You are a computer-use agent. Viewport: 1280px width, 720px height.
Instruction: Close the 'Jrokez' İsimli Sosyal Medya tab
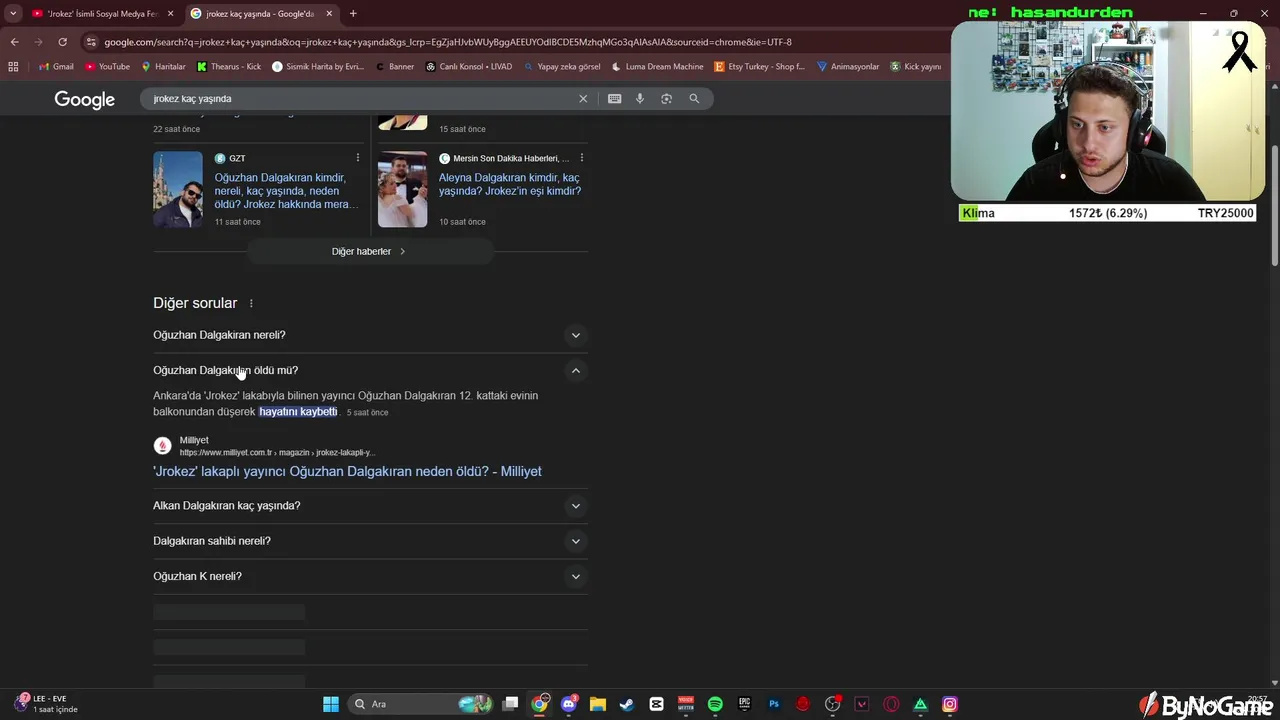point(171,14)
